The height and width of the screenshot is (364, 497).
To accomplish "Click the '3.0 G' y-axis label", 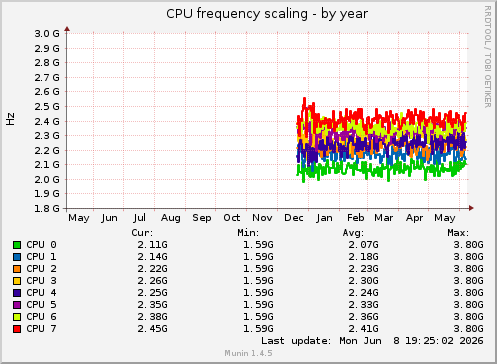I will (47, 34).
